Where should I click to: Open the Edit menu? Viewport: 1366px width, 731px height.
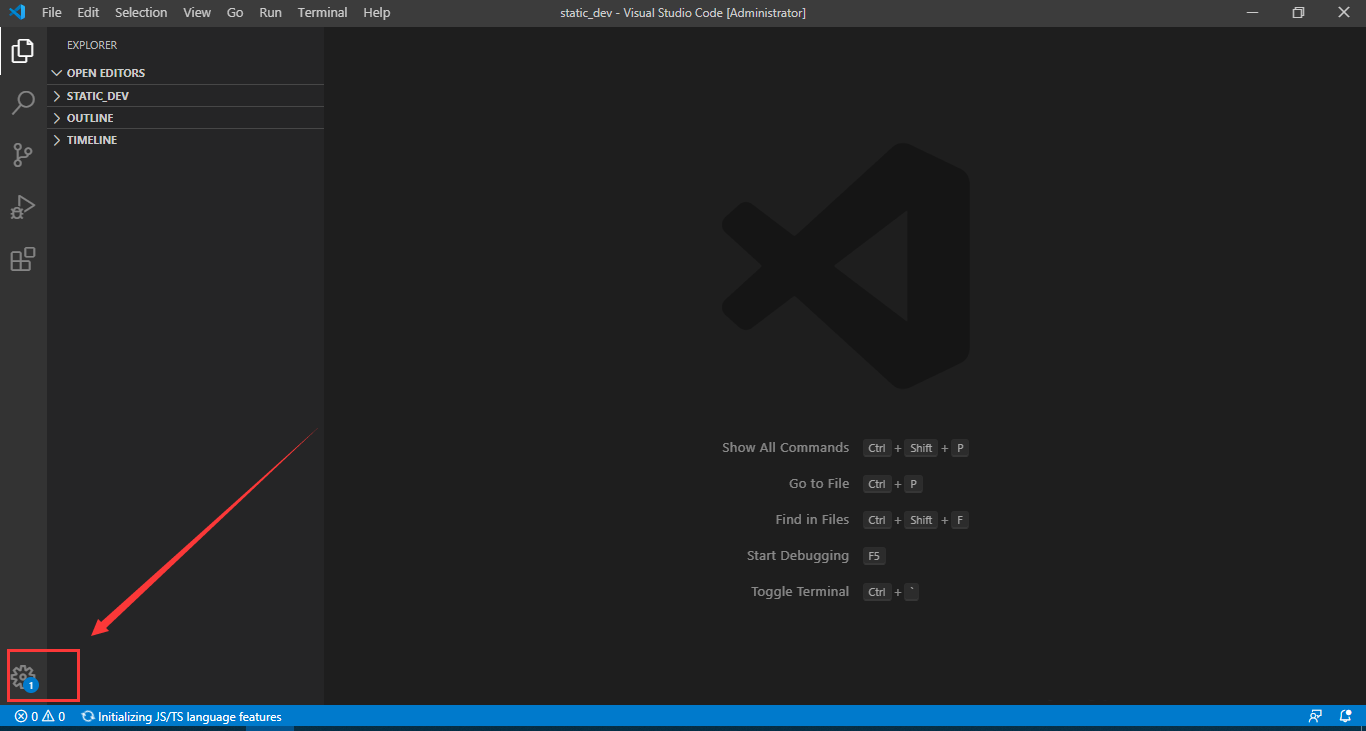(88, 13)
